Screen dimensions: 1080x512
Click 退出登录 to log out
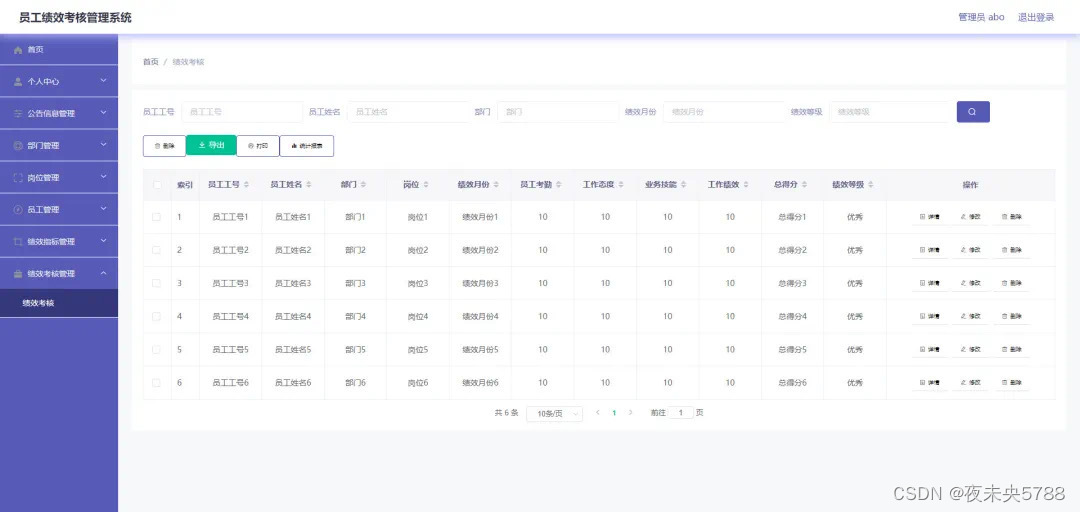(x=1036, y=17)
